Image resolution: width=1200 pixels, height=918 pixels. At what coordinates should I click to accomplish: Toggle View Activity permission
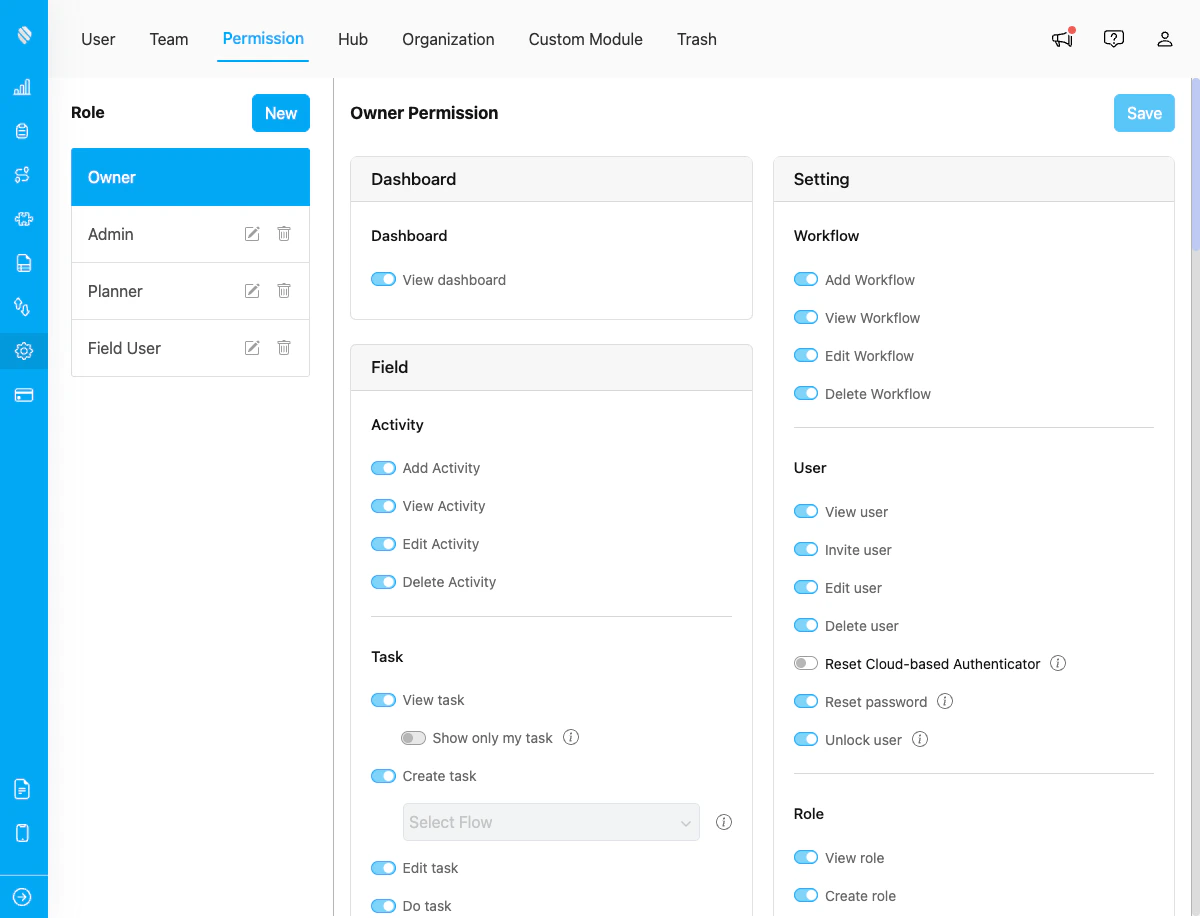(x=383, y=506)
